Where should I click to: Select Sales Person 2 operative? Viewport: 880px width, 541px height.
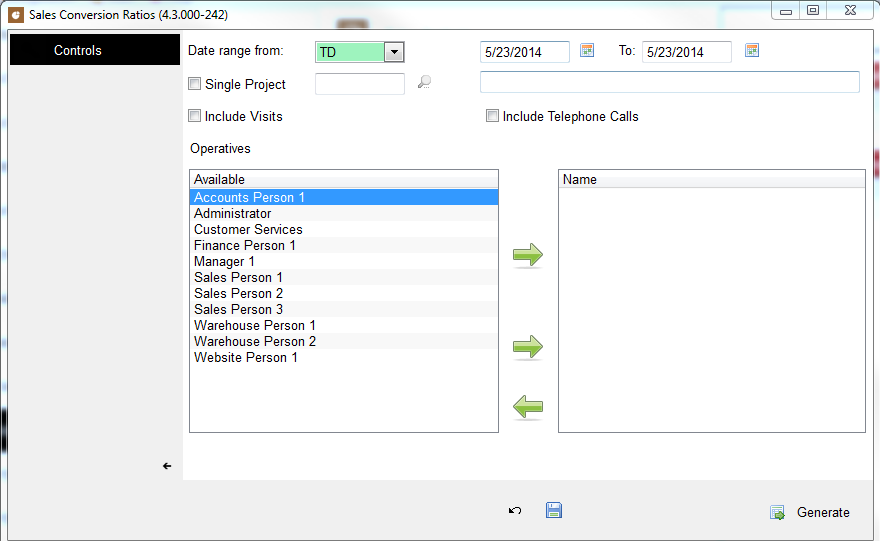(343, 293)
